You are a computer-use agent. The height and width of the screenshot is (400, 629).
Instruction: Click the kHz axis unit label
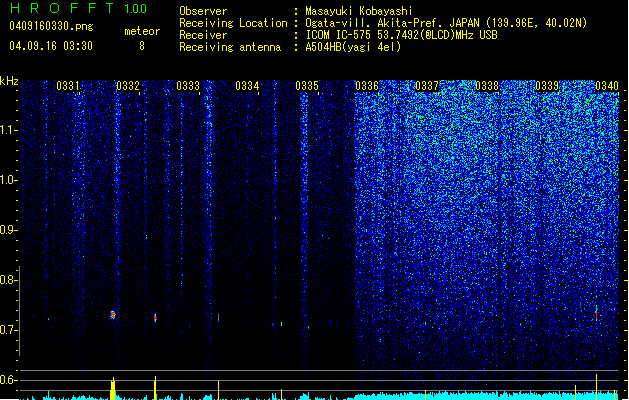click(x=9, y=81)
